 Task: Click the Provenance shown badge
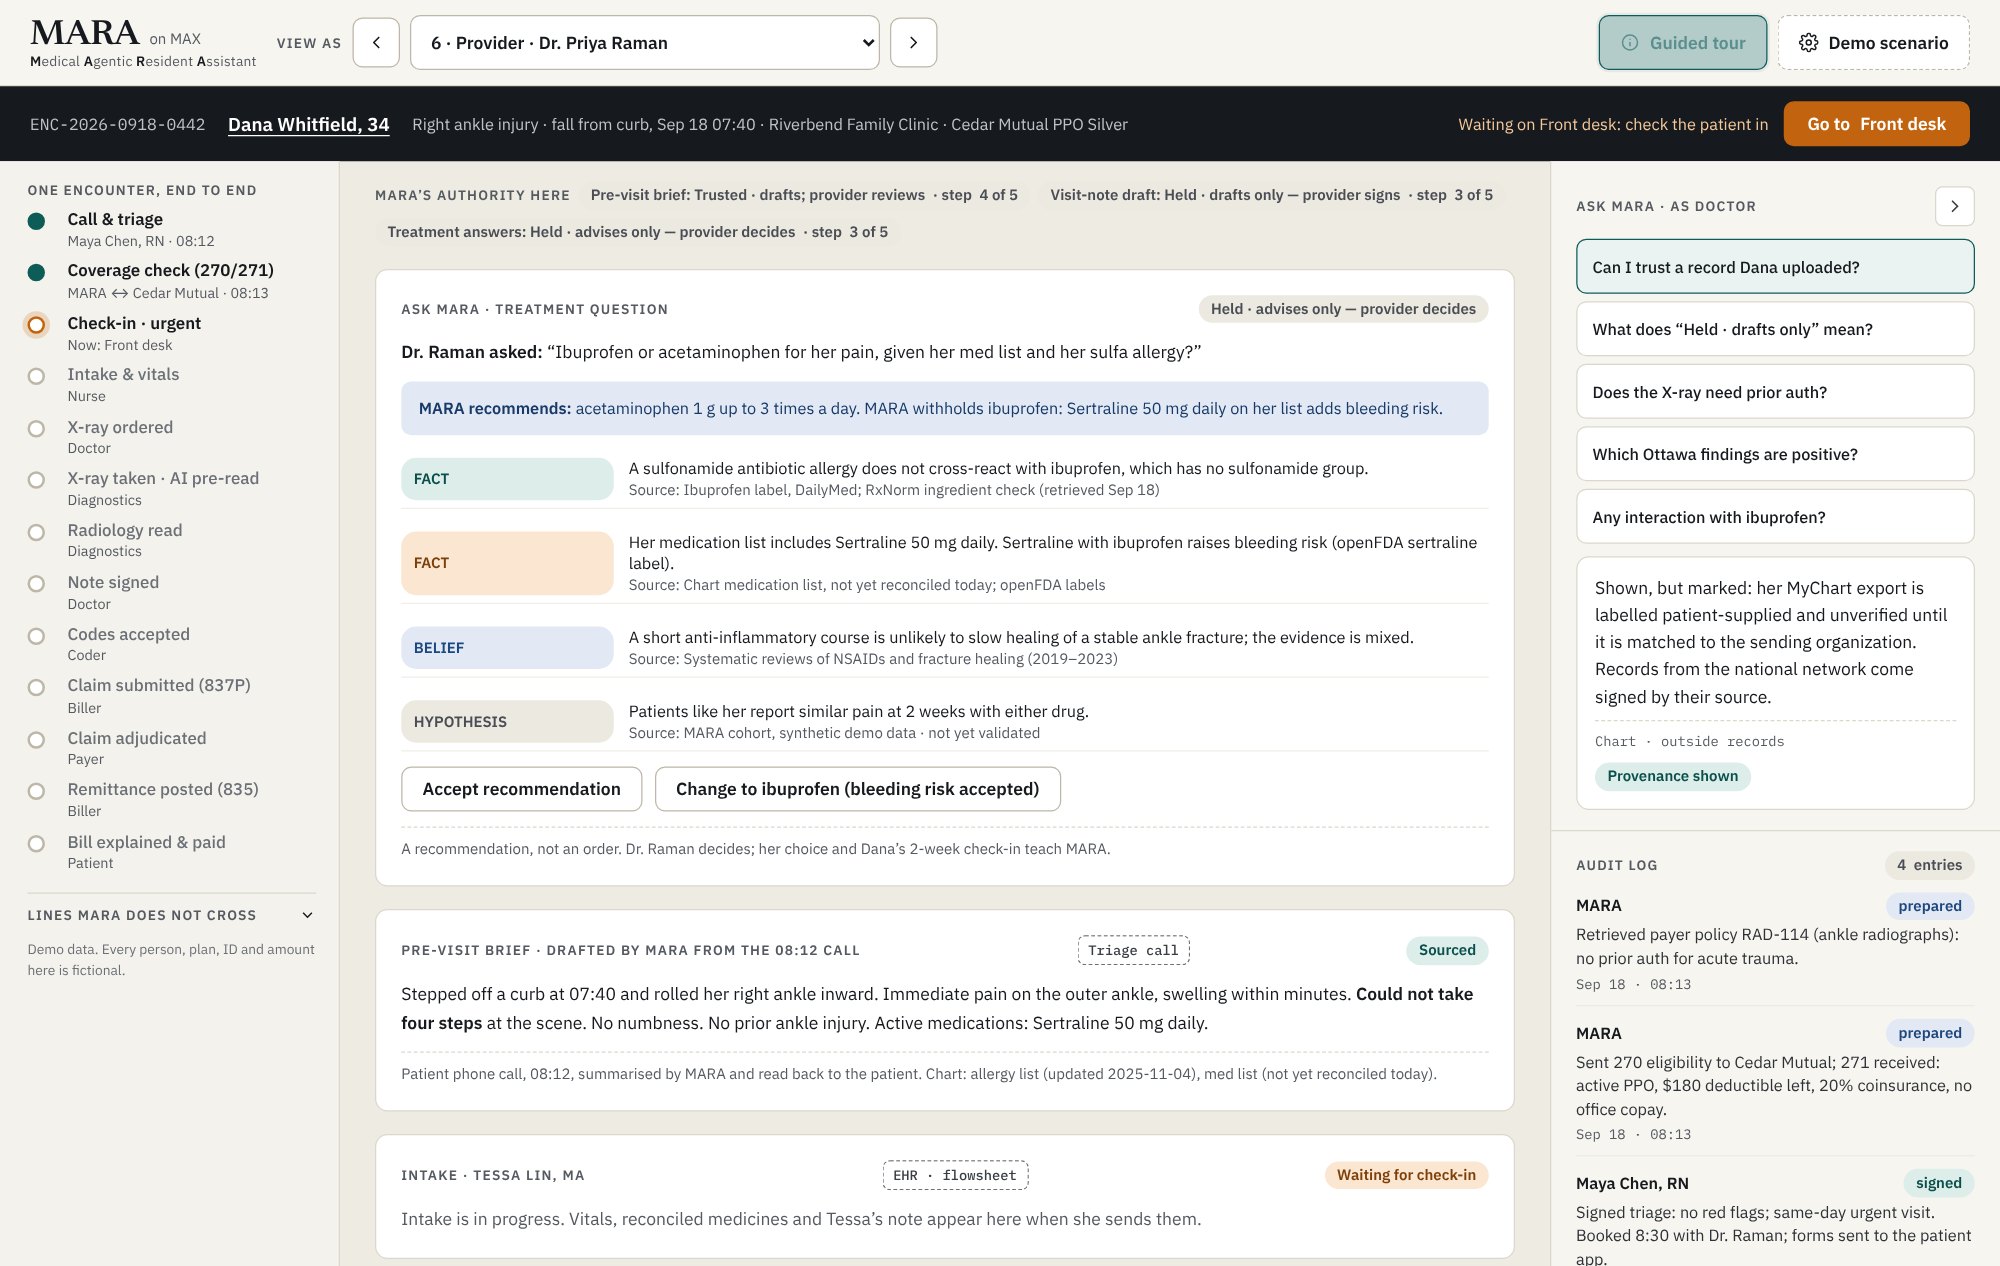(x=1672, y=776)
